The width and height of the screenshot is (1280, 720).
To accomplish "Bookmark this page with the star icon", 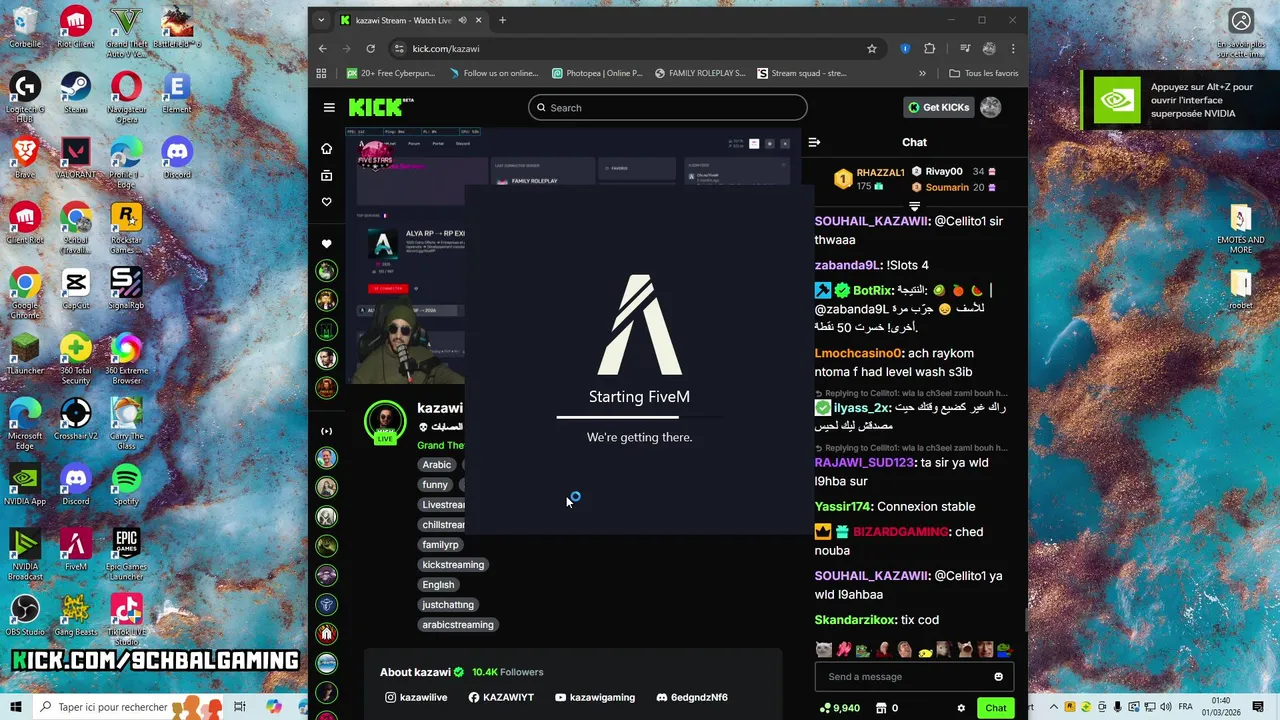I will tap(872, 49).
